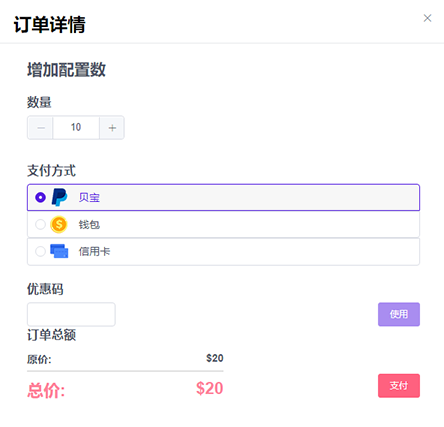Choose the 信用卡 payment label
This screenshot has height=427, width=444.
click(94, 251)
